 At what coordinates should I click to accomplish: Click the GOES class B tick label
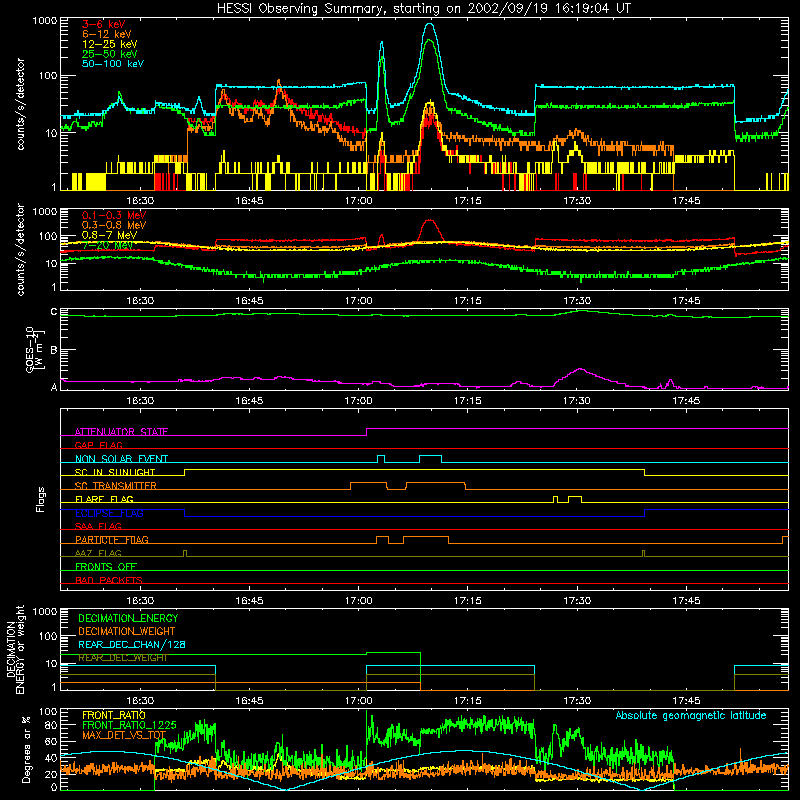pos(54,350)
